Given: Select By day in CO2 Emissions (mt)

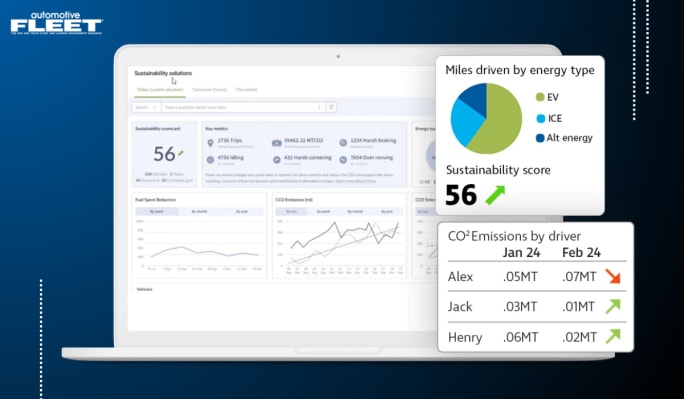Looking at the screenshot, I should 291,211.
